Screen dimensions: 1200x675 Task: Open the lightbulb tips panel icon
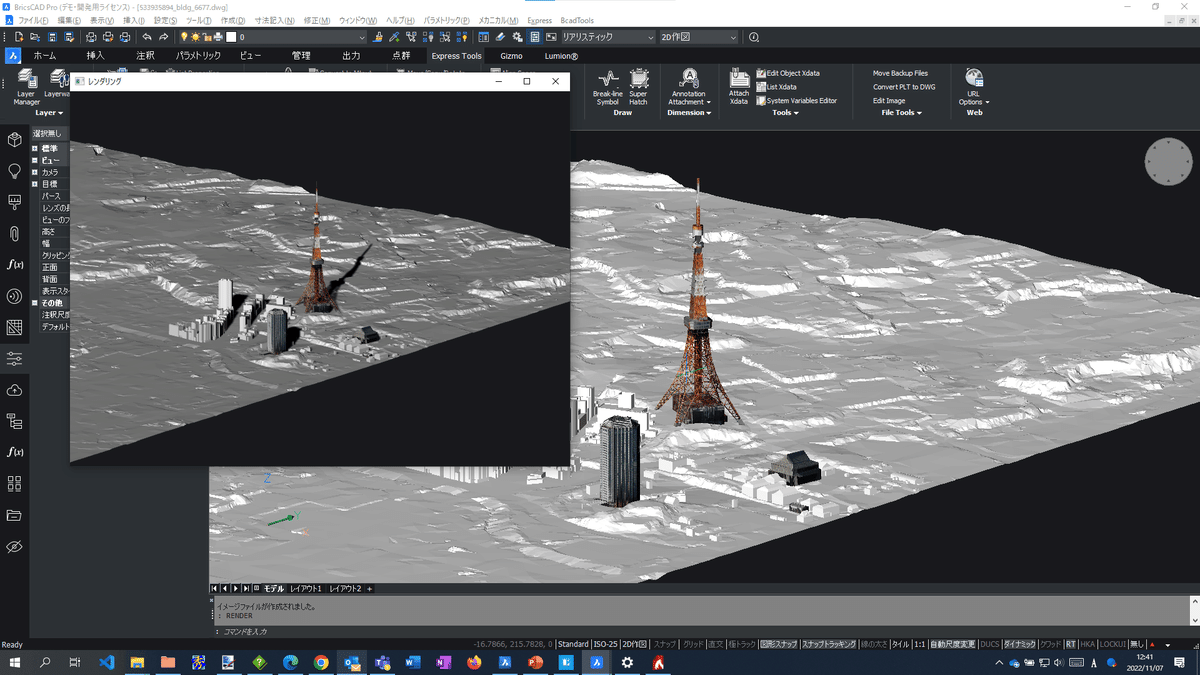14,171
